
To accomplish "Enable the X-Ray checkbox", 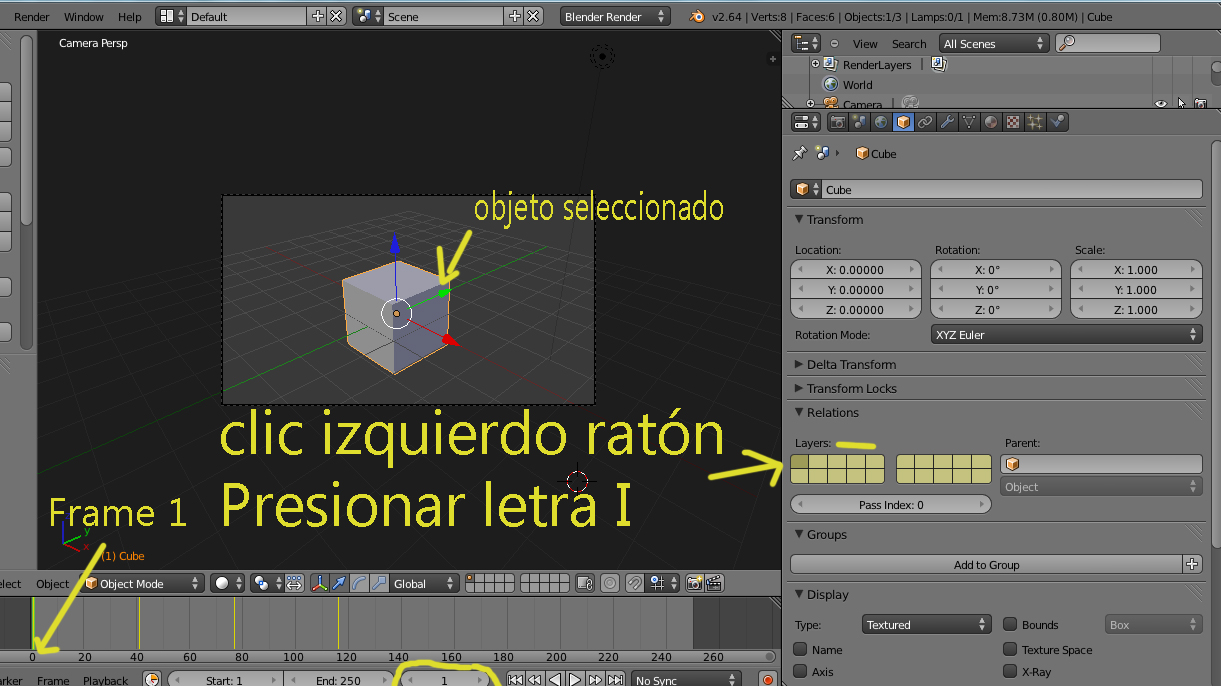I will click(1010, 672).
